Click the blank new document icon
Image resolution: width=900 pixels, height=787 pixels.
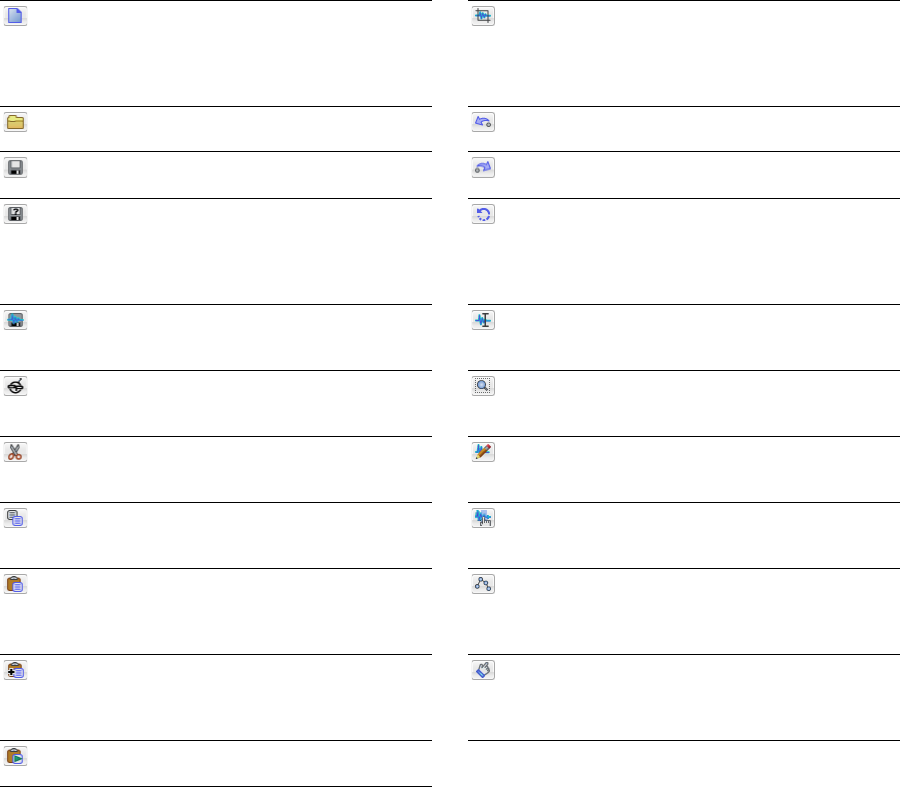coord(16,16)
